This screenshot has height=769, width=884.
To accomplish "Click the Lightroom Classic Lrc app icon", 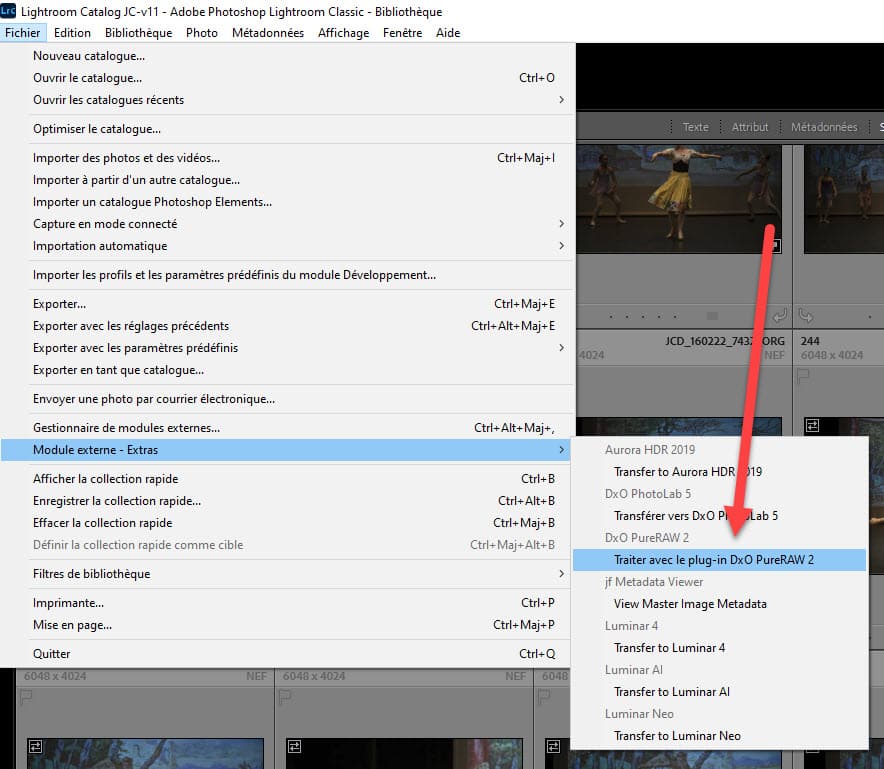I will click(x=8, y=10).
